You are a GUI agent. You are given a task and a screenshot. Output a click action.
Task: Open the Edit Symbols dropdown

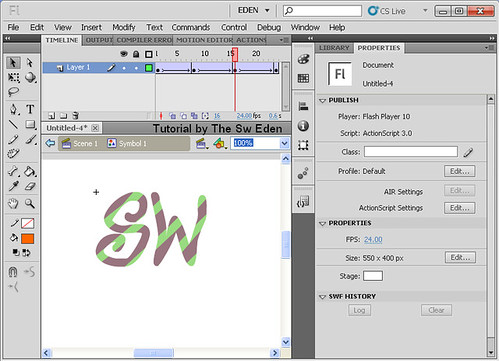click(x=220, y=144)
